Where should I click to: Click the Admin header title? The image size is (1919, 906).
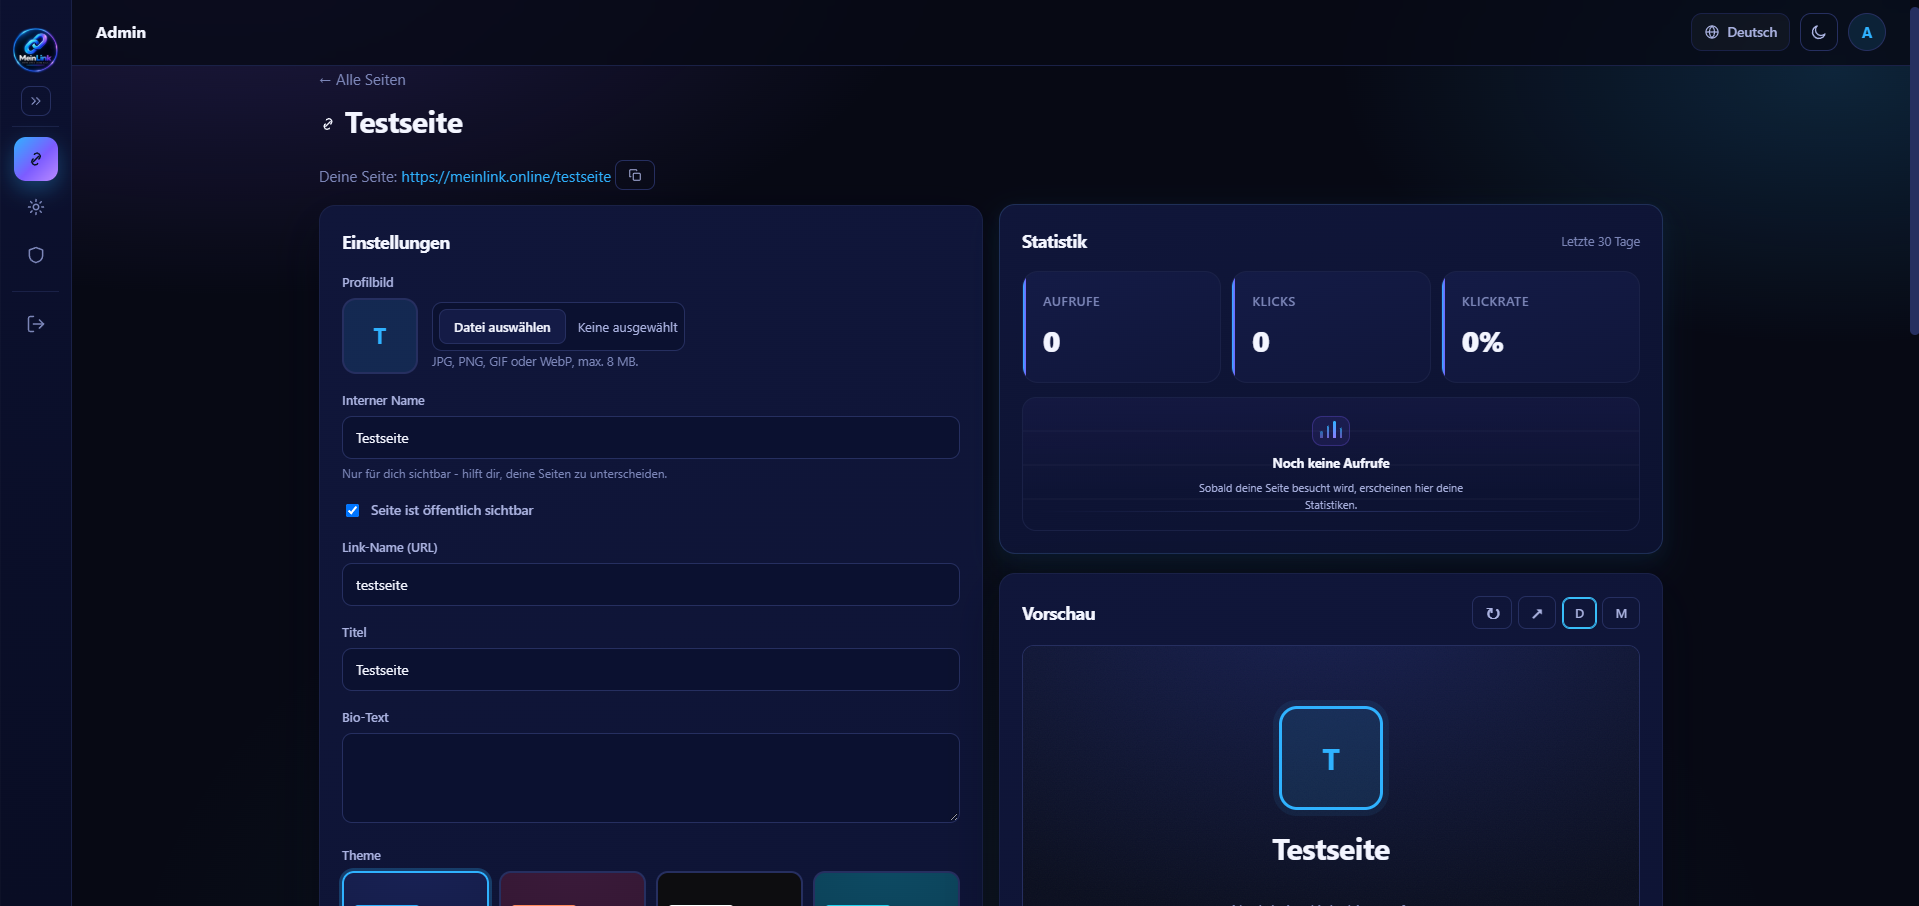pos(121,32)
